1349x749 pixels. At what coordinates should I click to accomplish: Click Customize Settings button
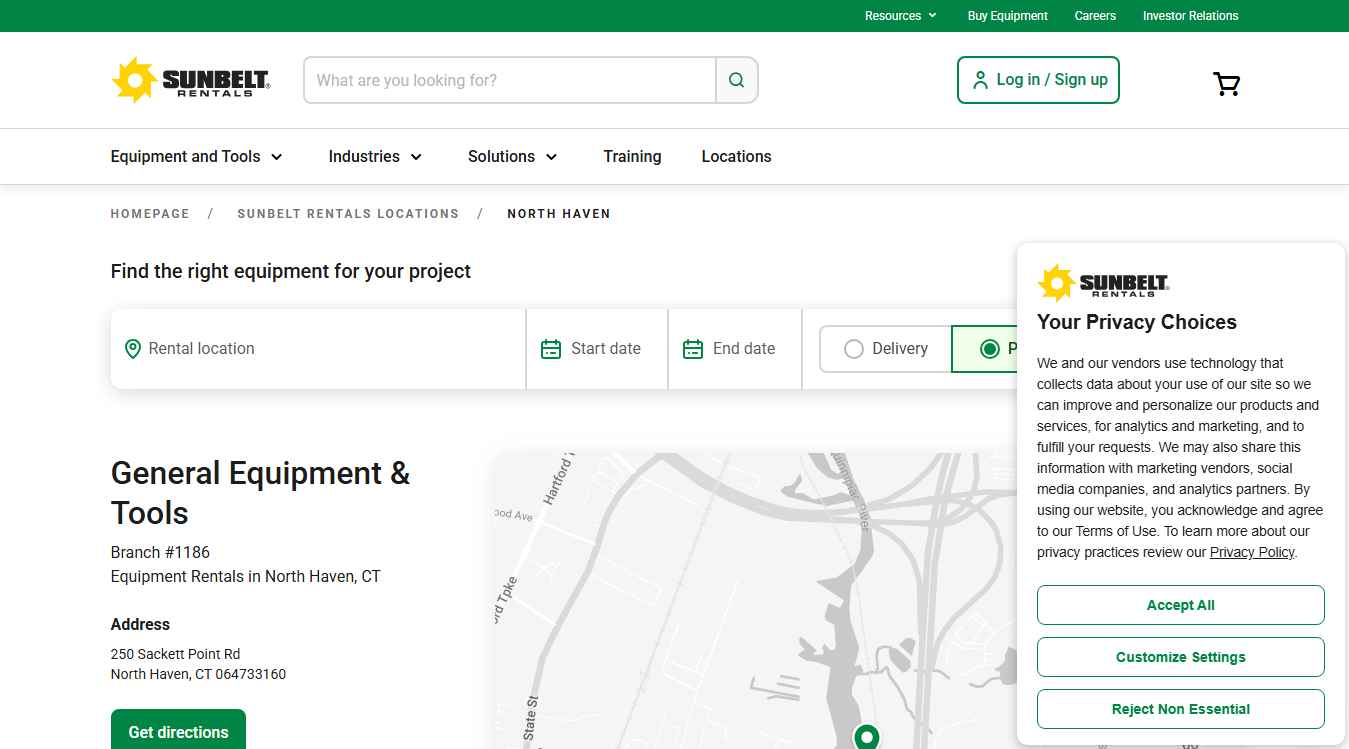click(x=1181, y=657)
